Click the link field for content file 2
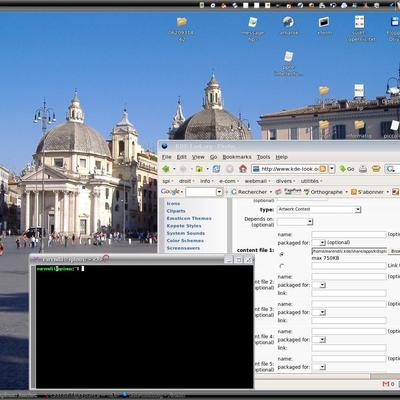 pyautogui.click(x=349, y=293)
